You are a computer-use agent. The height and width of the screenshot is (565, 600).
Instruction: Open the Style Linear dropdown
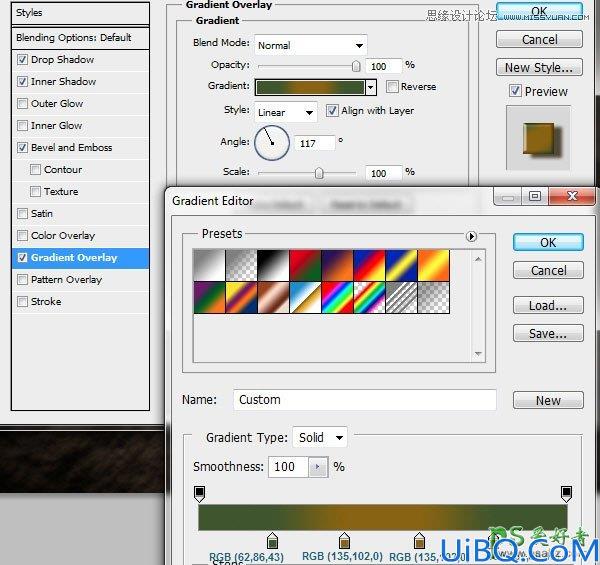(285, 112)
